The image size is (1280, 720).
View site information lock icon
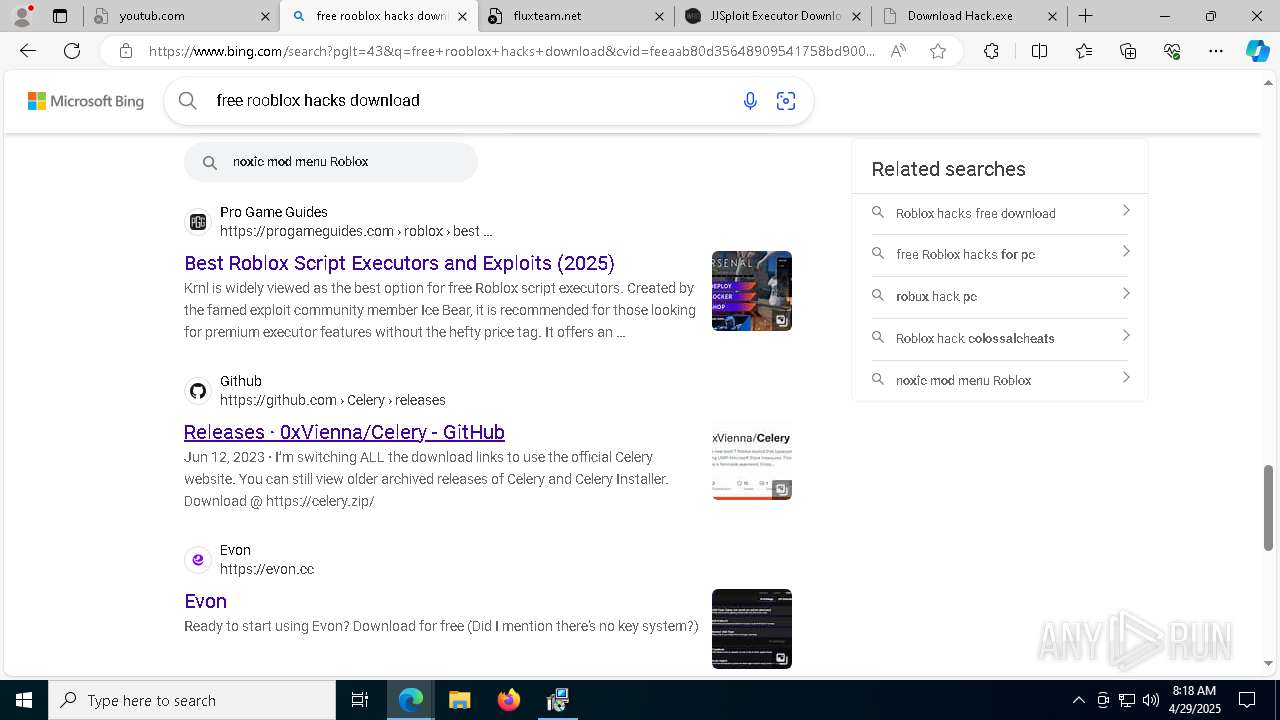(125, 51)
